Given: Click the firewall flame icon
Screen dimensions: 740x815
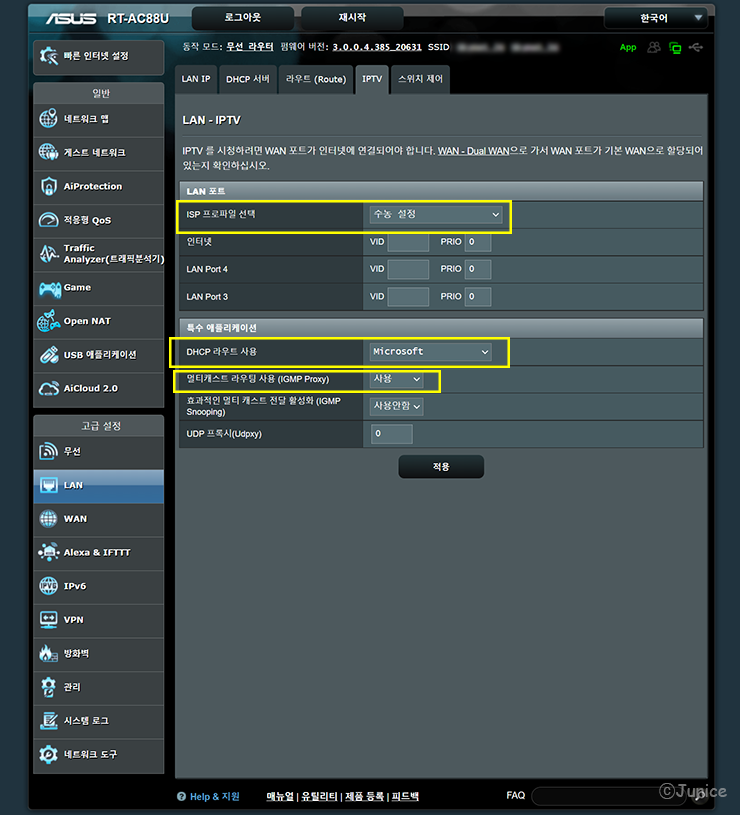Looking at the screenshot, I should (x=48, y=654).
